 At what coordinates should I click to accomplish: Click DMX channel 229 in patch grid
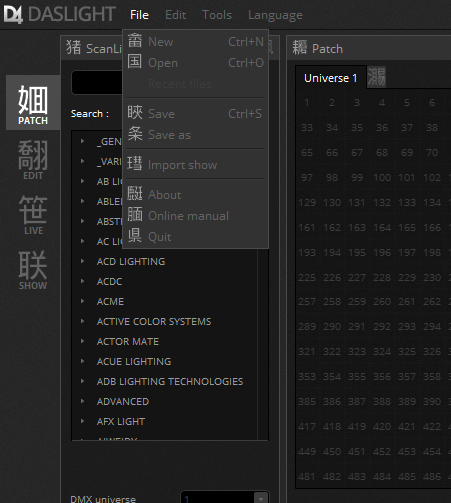(x=407, y=277)
